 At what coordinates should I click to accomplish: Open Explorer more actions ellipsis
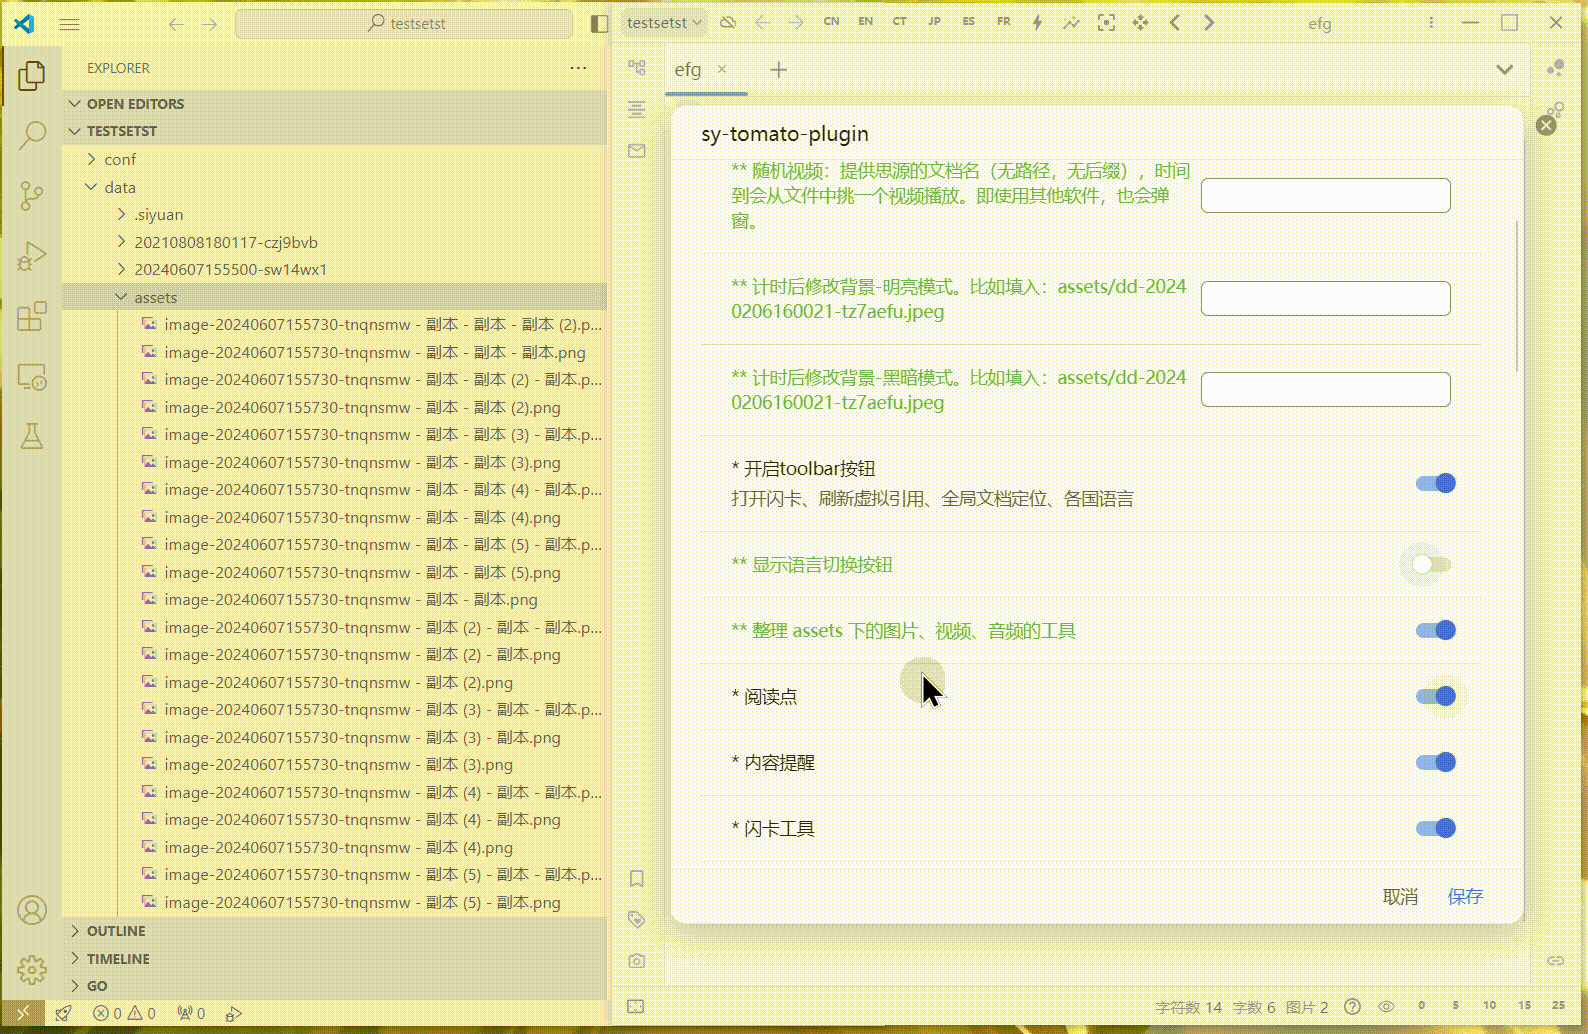pyautogui.click(x=578, y=68)
